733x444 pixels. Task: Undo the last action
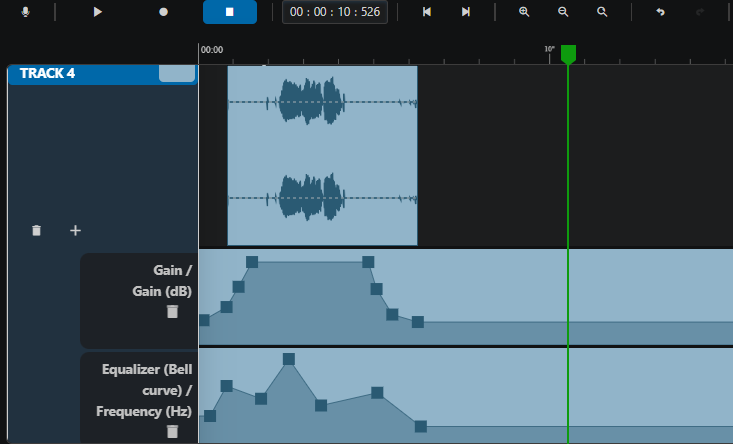660,12
